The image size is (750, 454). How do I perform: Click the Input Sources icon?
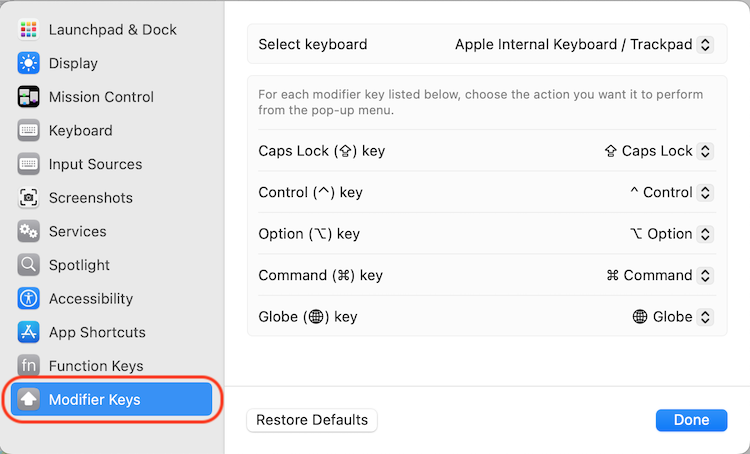(x=28, y=164)
